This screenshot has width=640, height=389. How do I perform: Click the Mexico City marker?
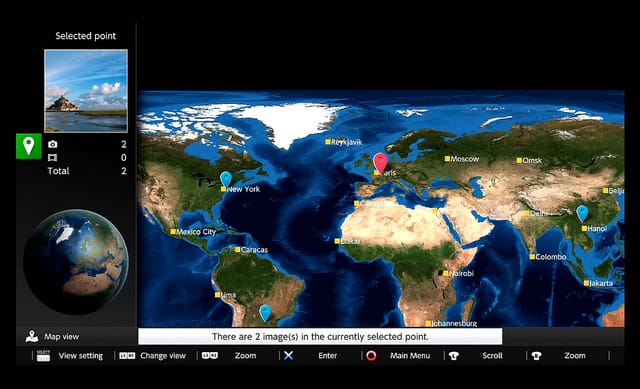click(x=173, y=232)
